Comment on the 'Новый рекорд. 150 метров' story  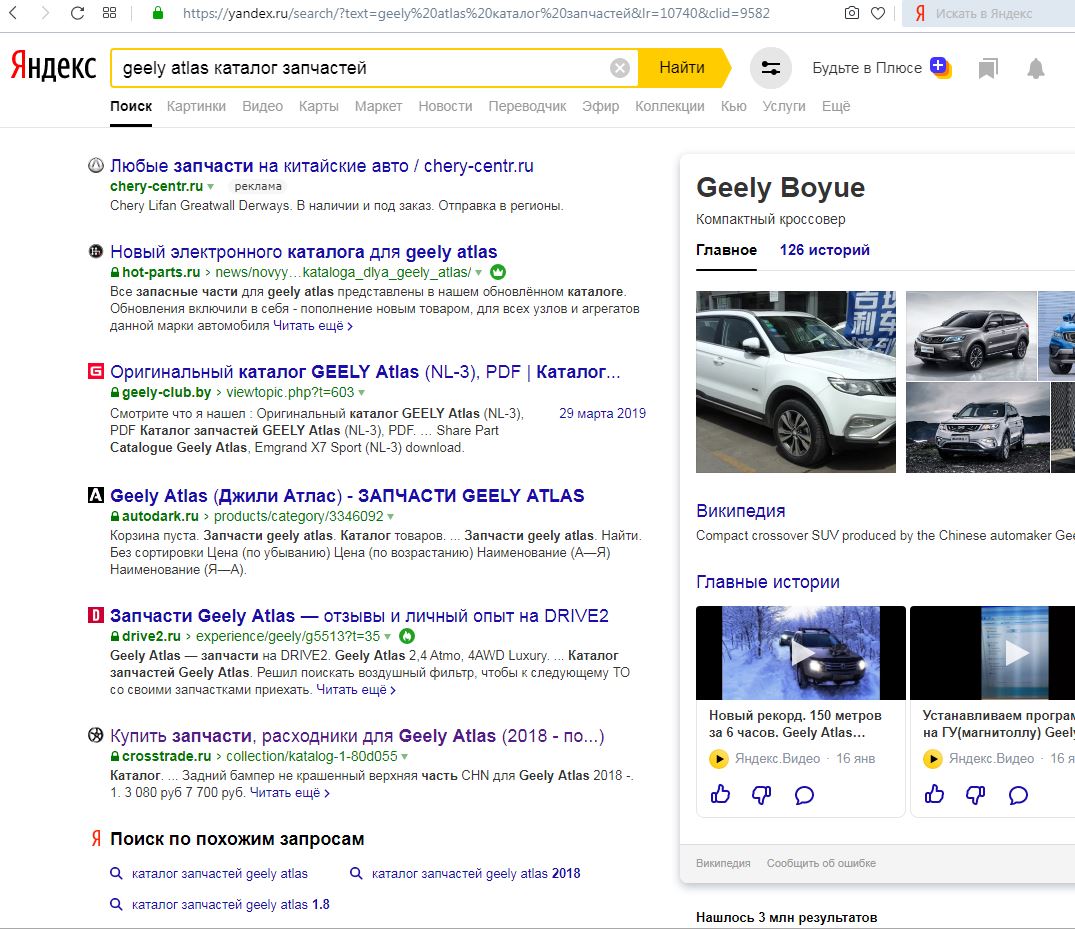(804, 795)
